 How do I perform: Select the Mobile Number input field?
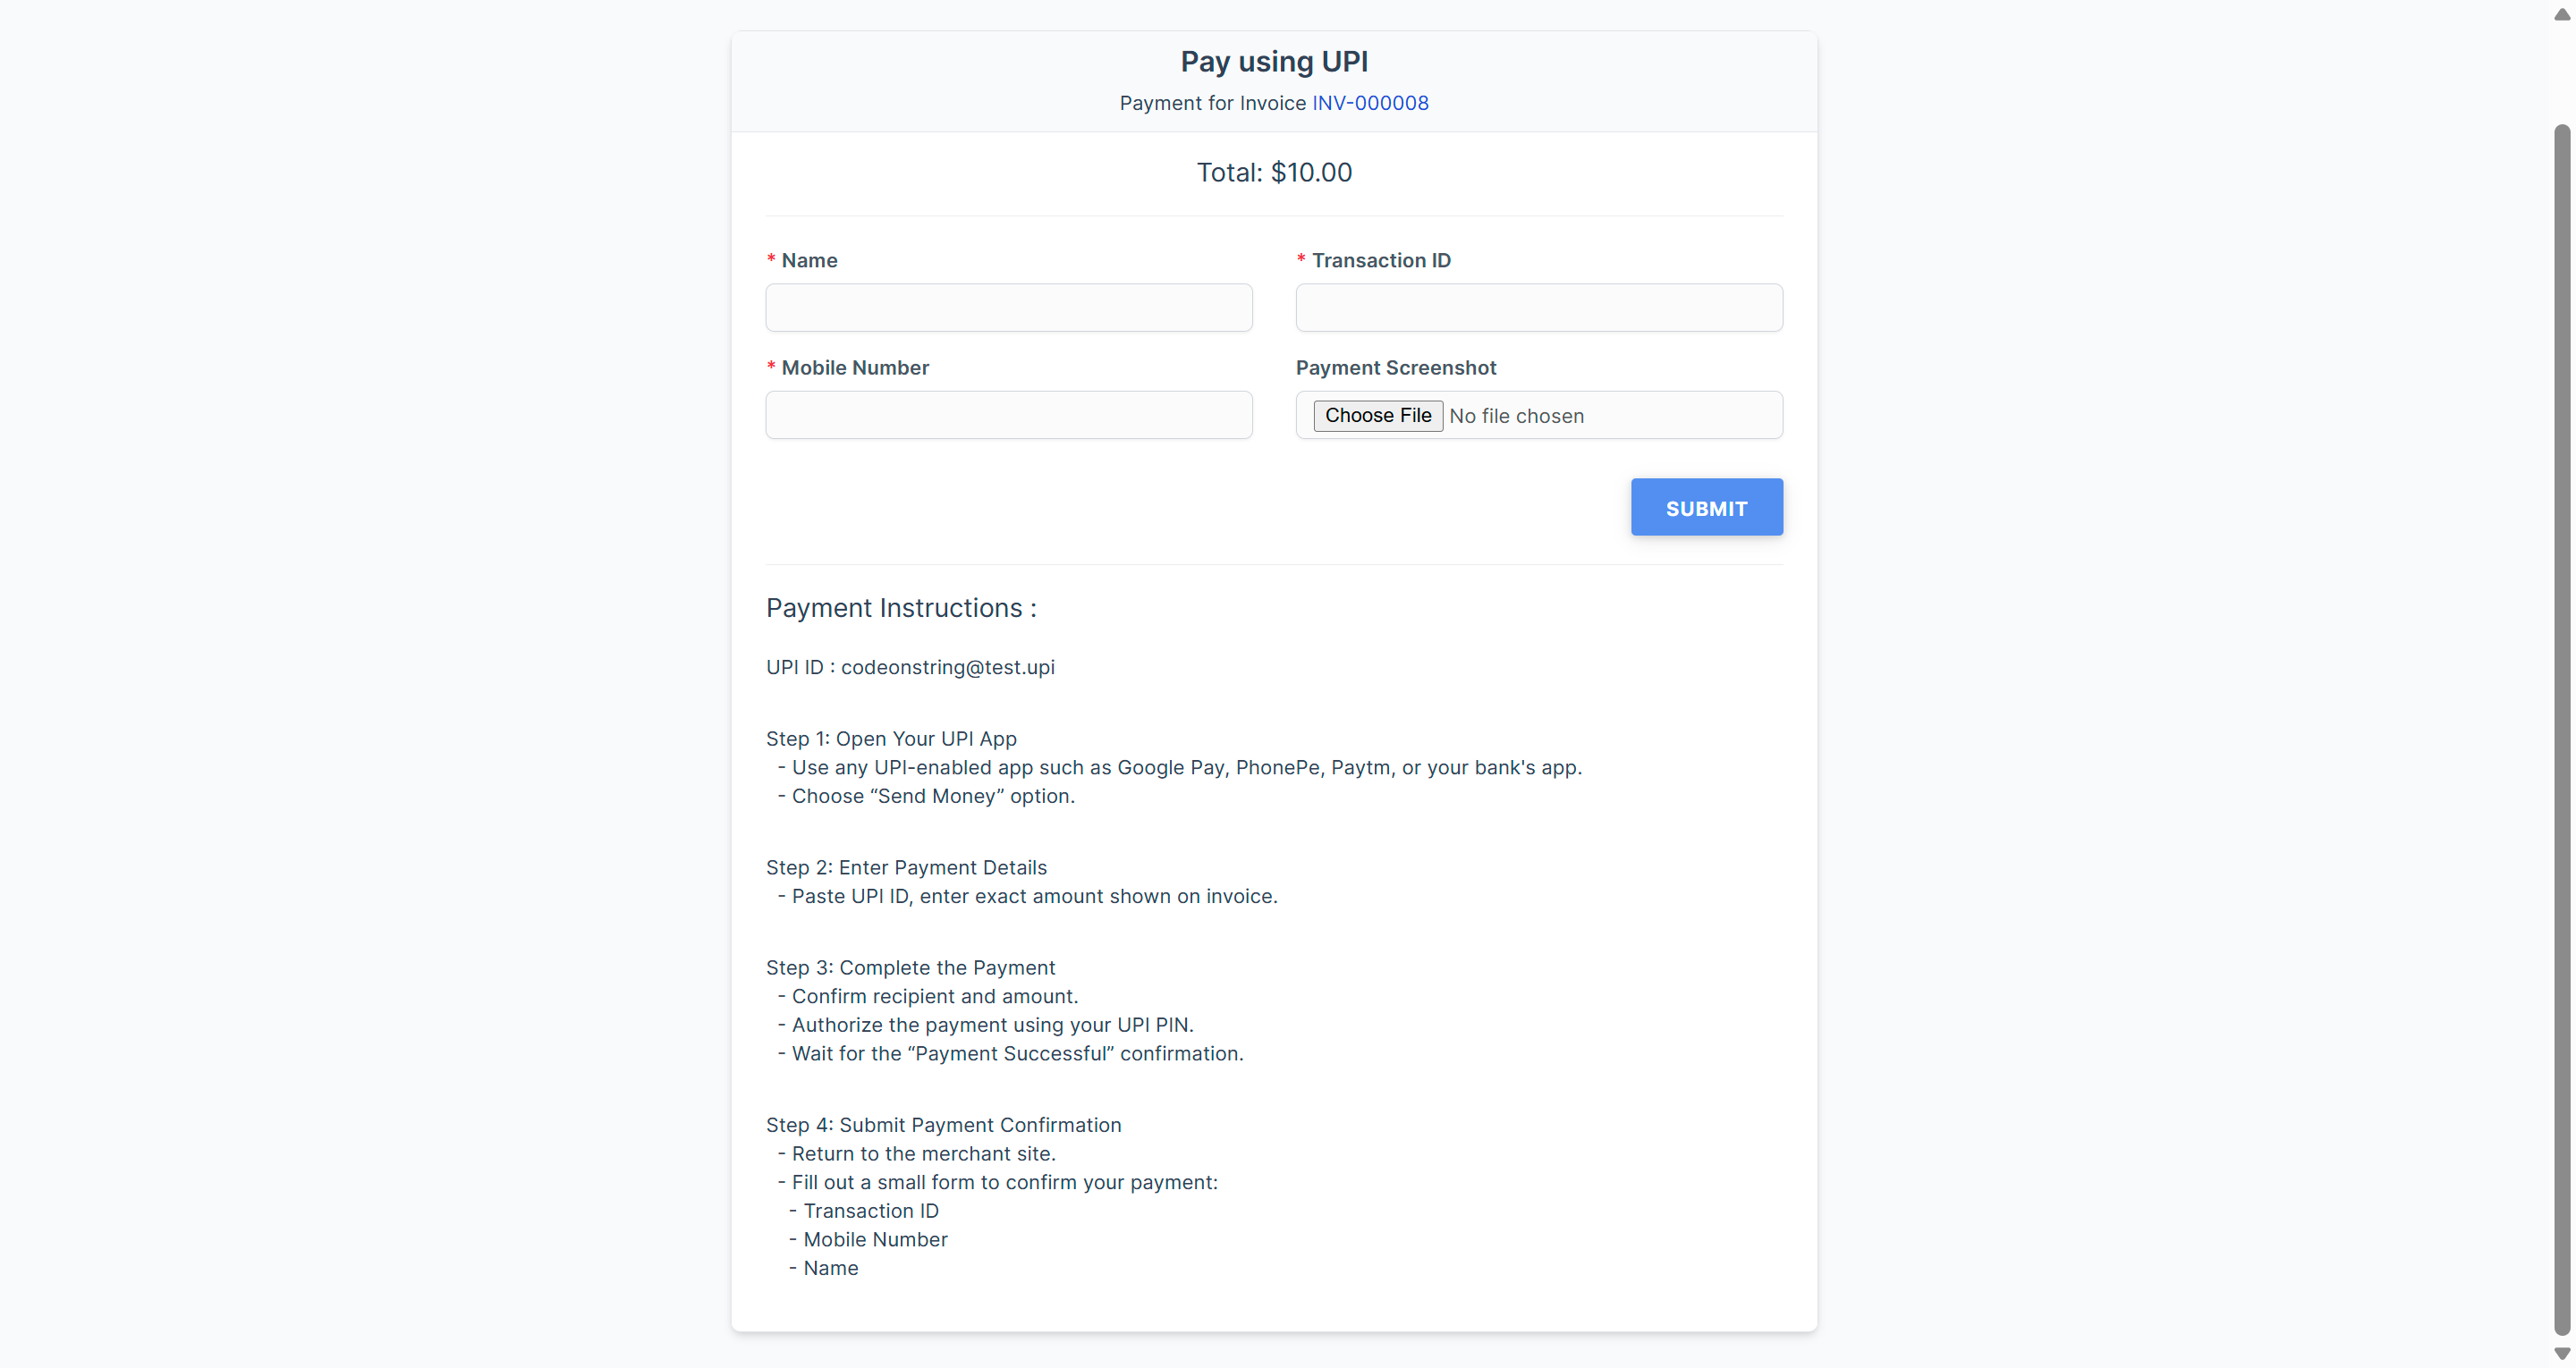coord(1008,415)
